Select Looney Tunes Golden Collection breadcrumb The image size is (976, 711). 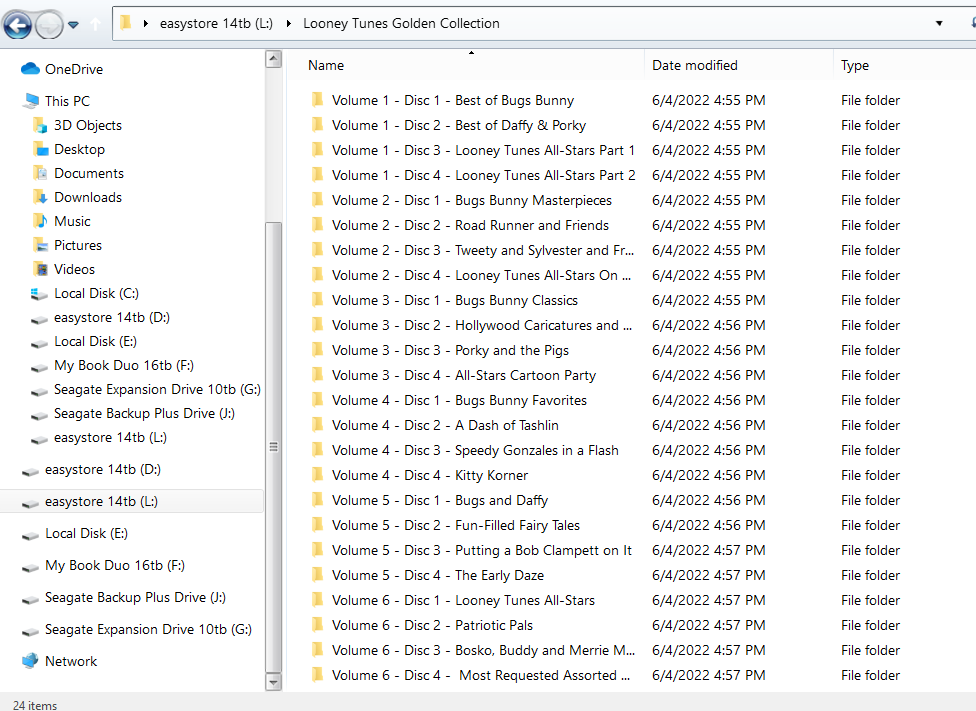coord(401,24)
